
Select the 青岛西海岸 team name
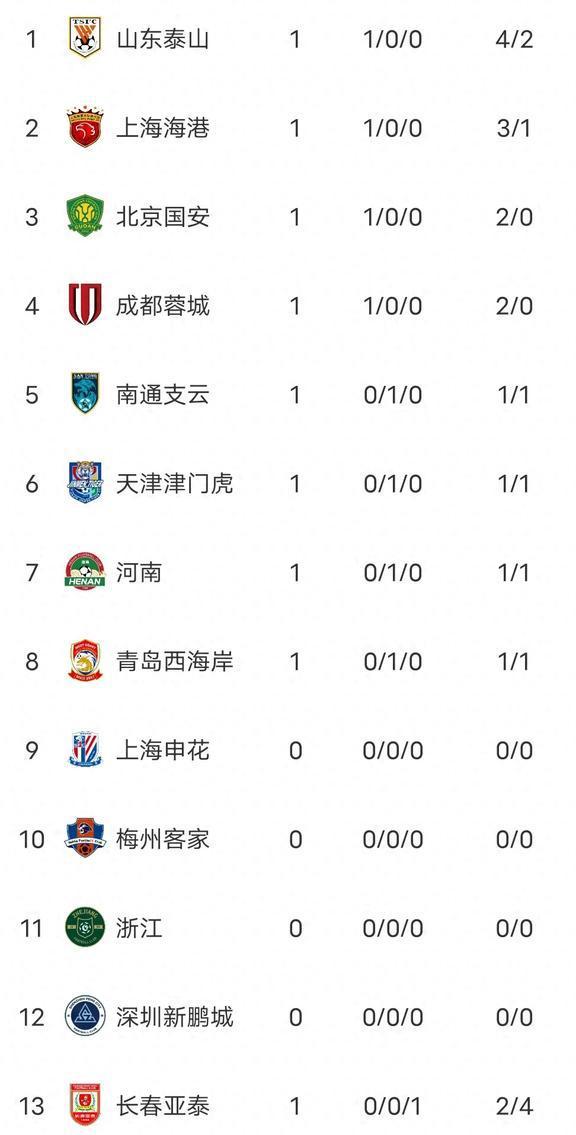(174, 661)
